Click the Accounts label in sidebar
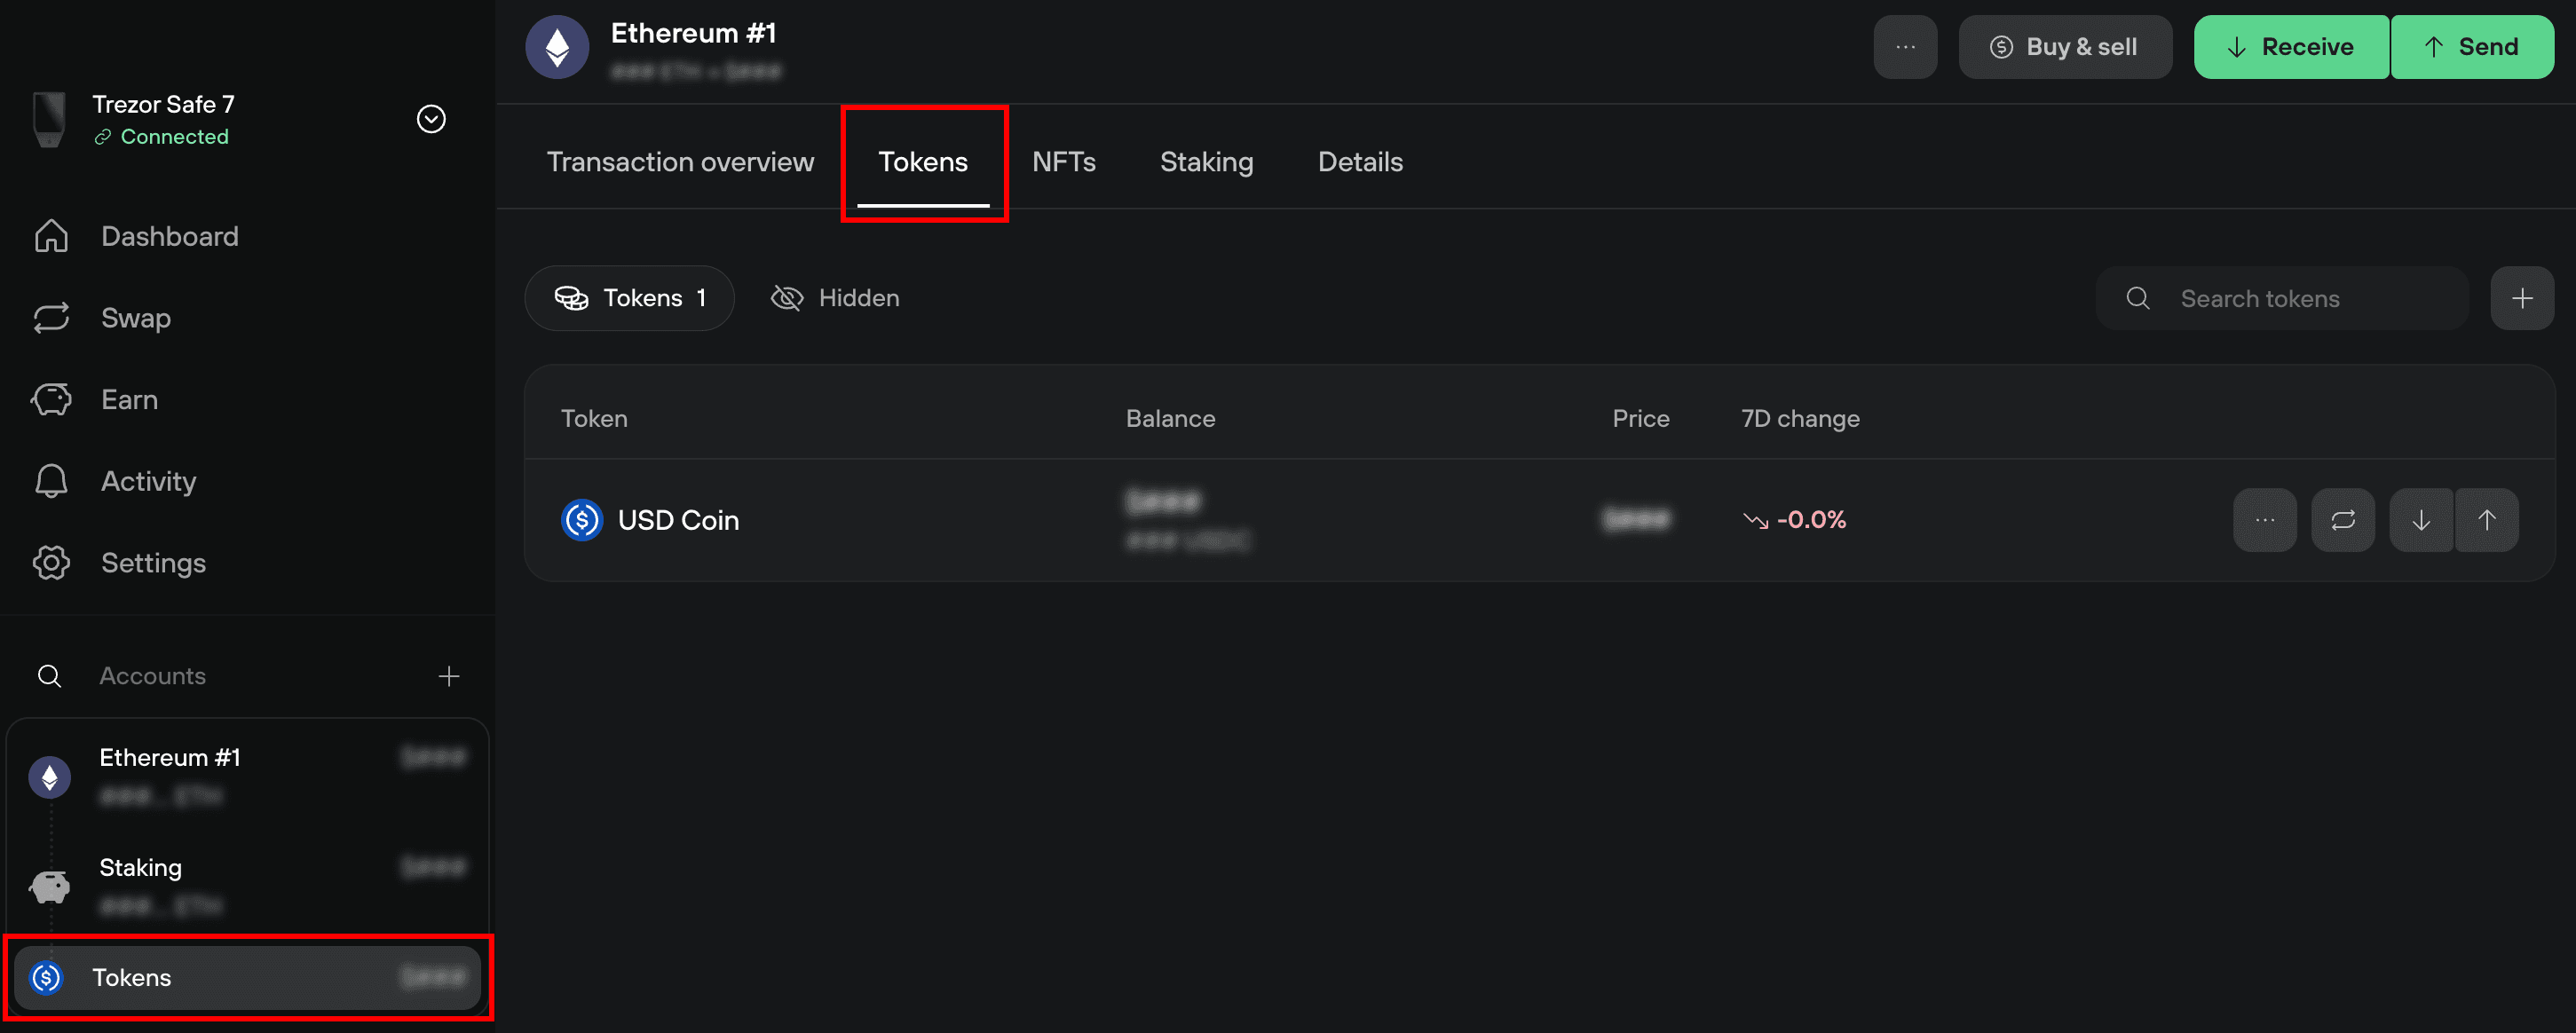This screenshot has width=2576, height=1033. point(152,676)
